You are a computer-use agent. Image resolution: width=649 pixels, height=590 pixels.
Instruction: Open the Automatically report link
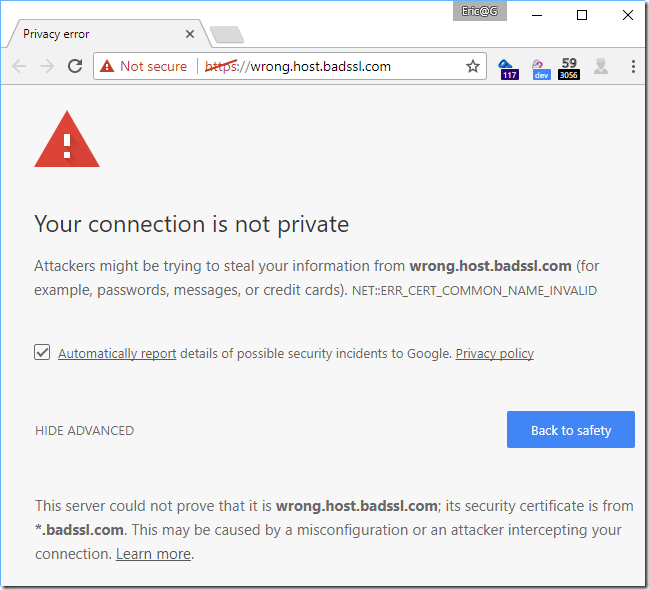point(117,353)
